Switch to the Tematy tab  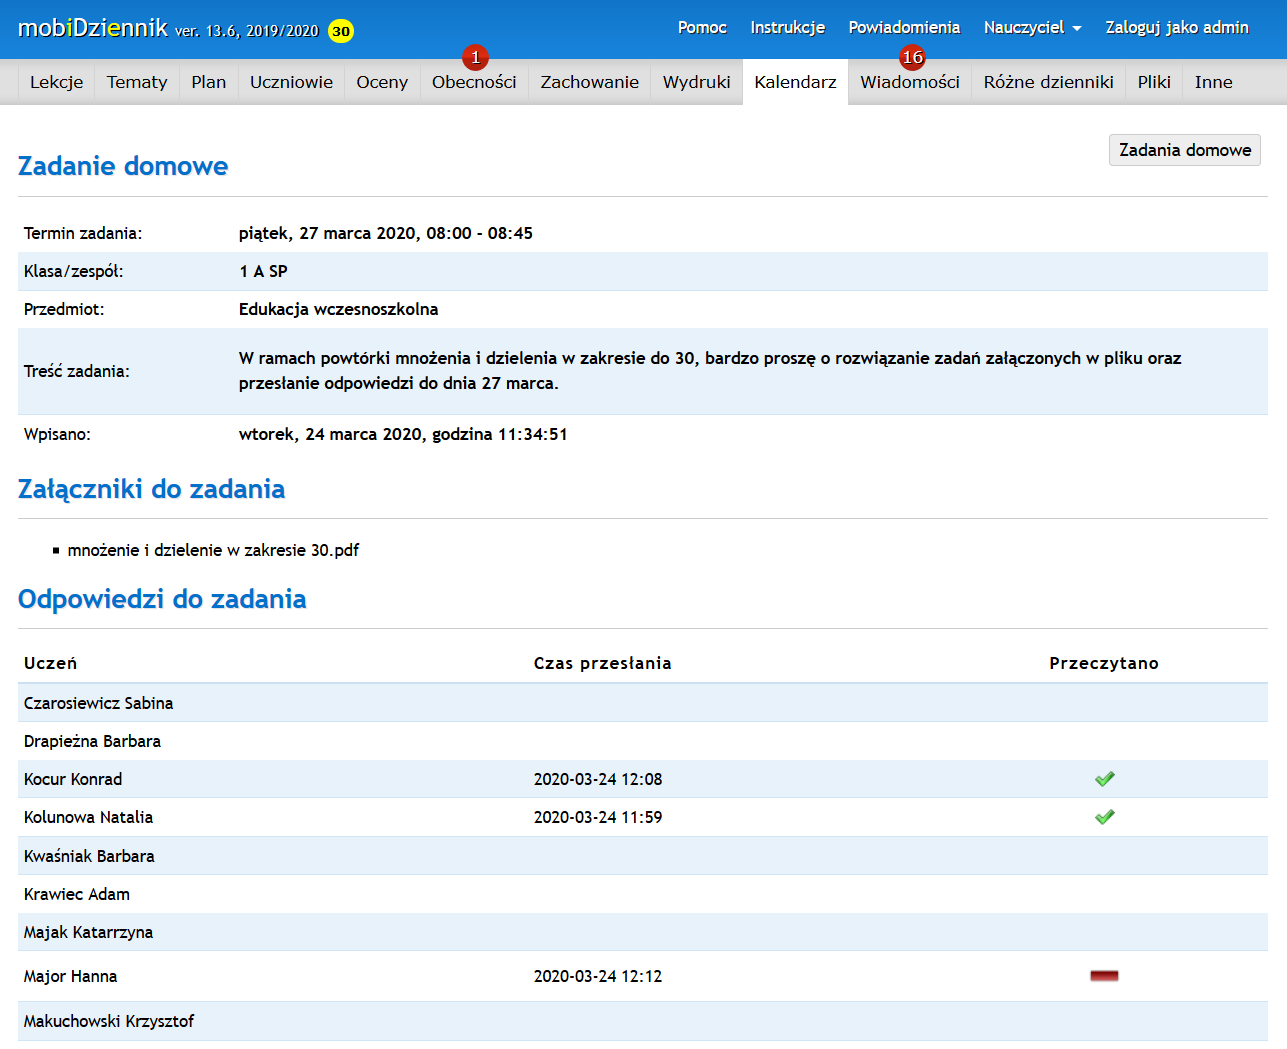pos(137,82)
